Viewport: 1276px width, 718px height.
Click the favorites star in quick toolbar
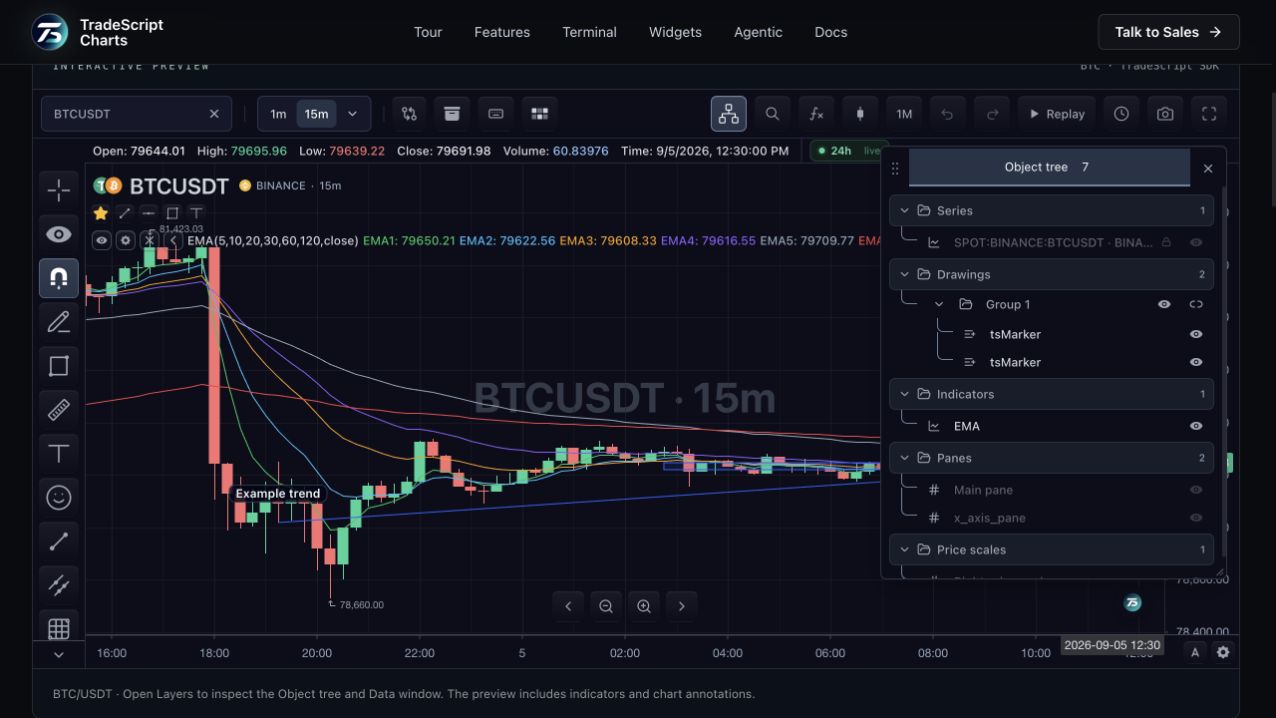pos(100,213)
